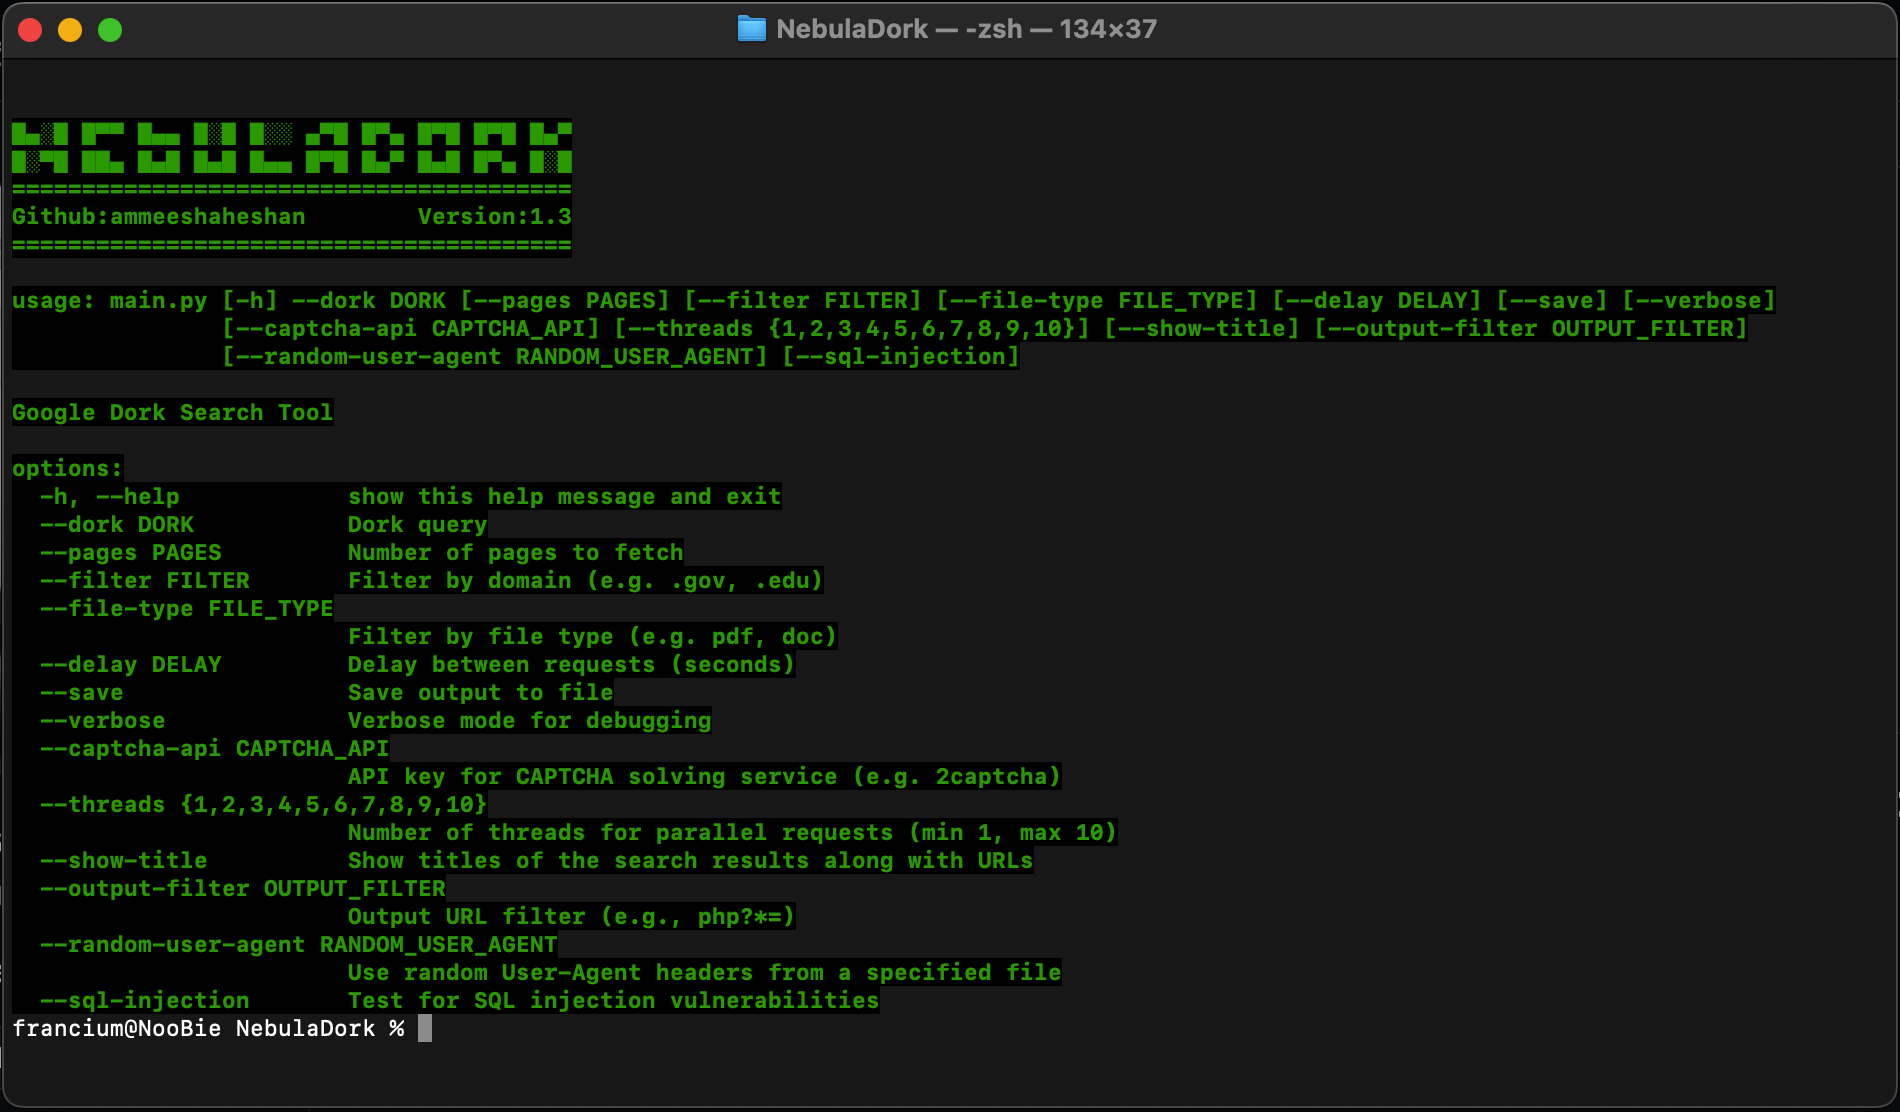Screen dimensions: 1900x1112
Task: Click 'Delay between requests (seconds)'
Action: (x=572, y=664)
